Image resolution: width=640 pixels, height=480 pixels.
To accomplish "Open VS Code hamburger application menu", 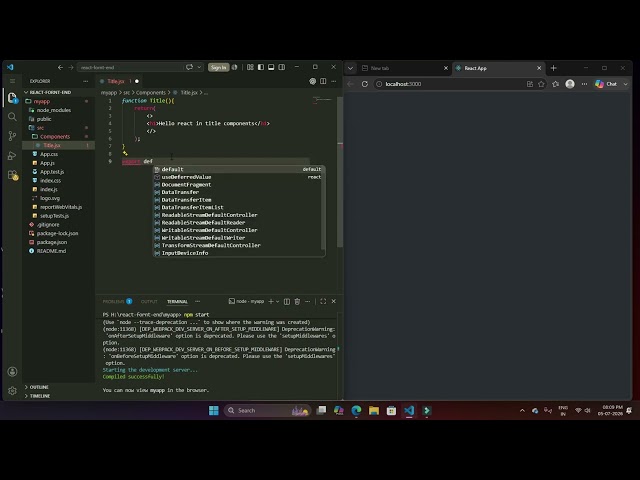I will [12, 81].
